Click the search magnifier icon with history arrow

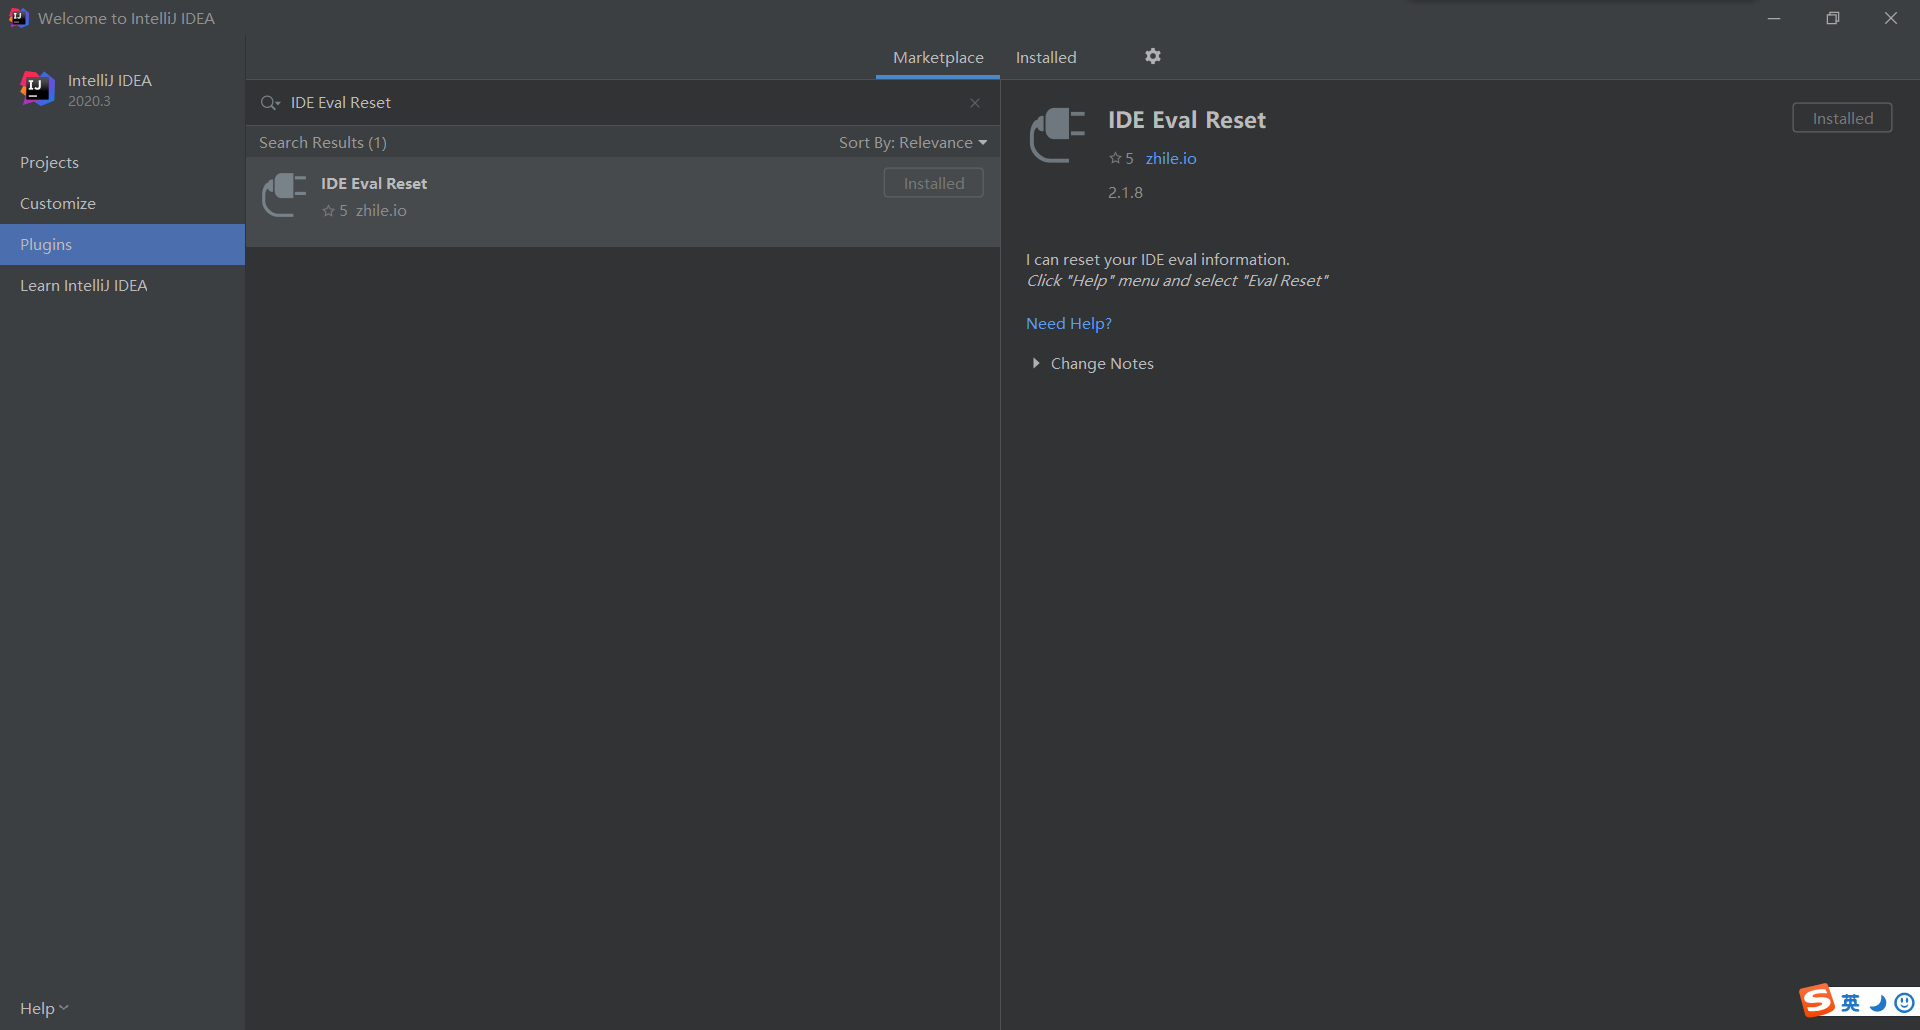pyautogui.click(x=270, y=103)
